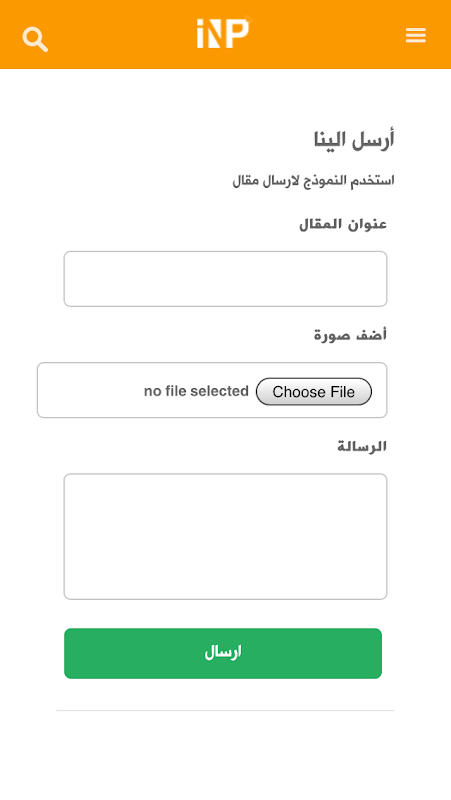451x800 pixels.
Task: Click blank area beneath the bottom divider
Action: click(x=225, y=755)
